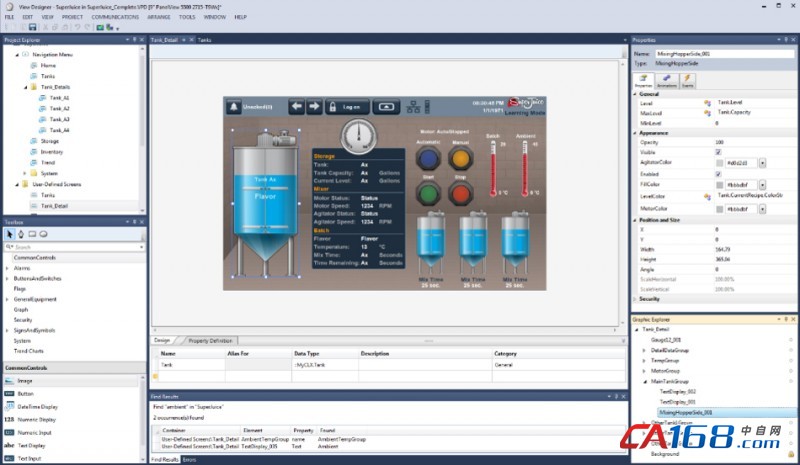Click the alarm bell icon on the HMI screen
The height and width of the screenshot is (465, 800).
[236, 106]
